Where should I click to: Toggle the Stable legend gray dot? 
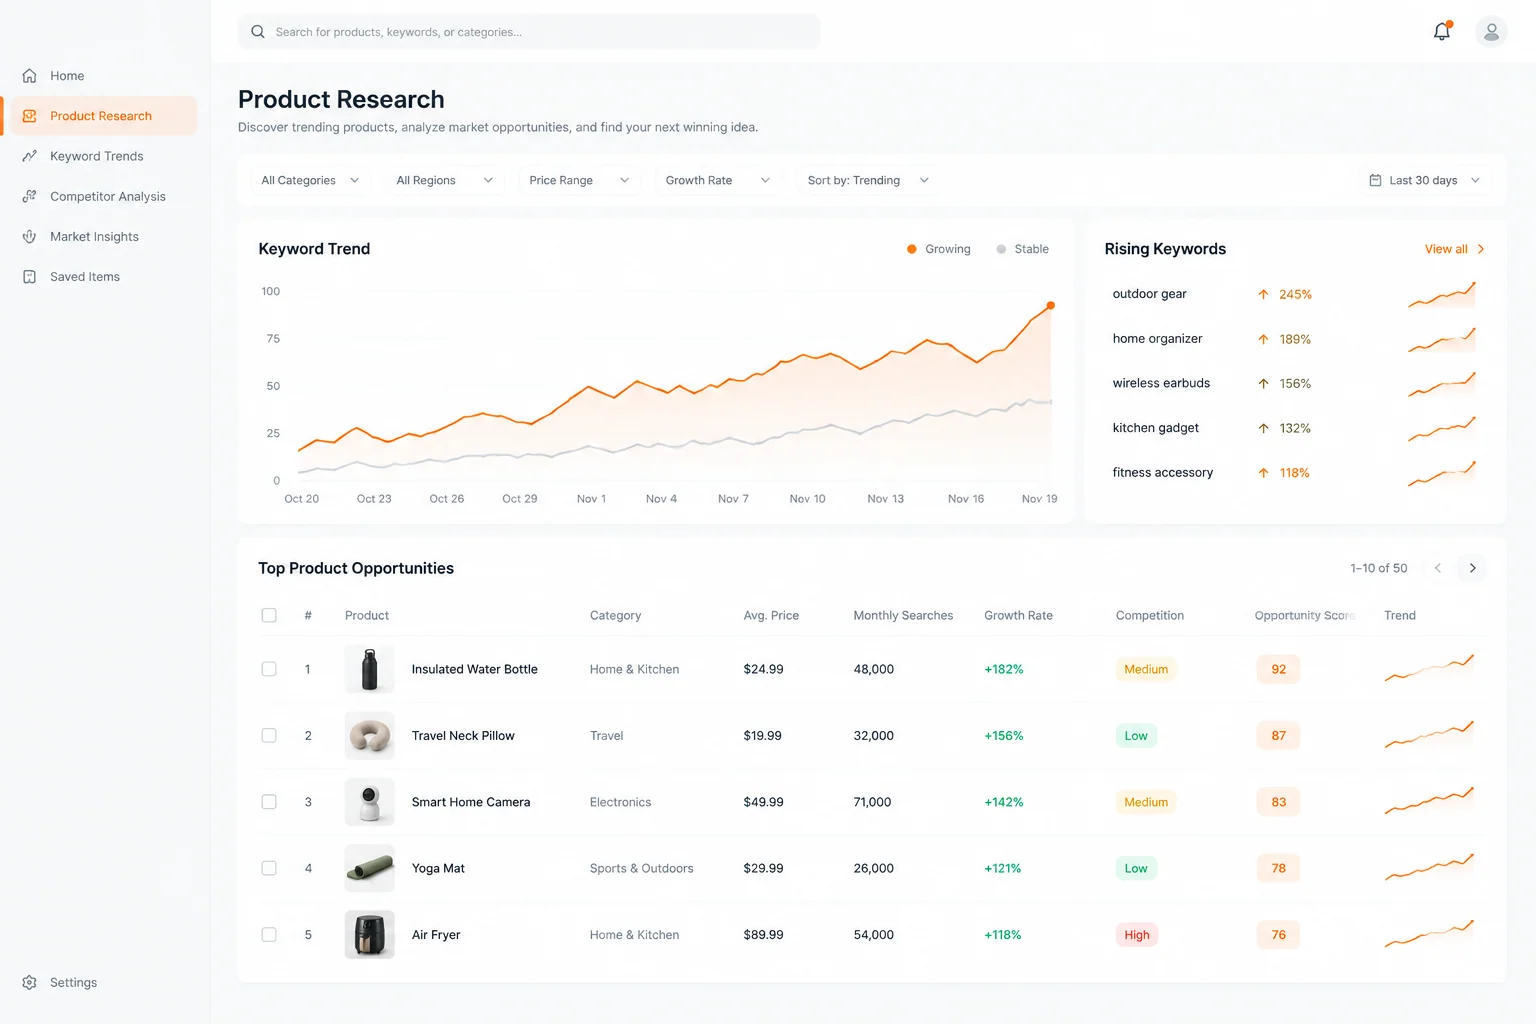pos(1001,249)
